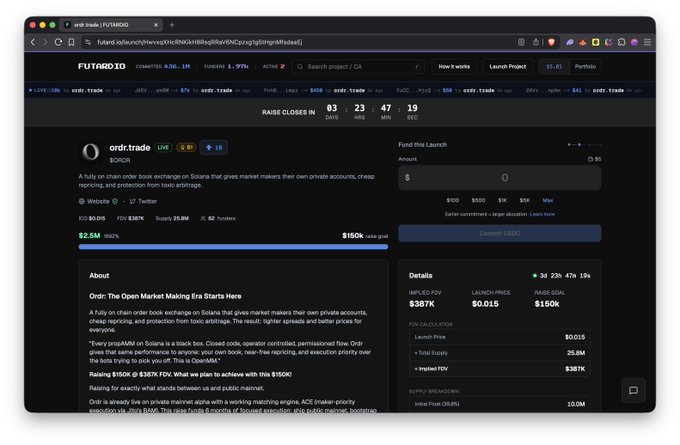Image resolution: width=680 pixels, height=445 pixels.
Task: Click the $41 to ordr.trade ticker entry
Action: [x=583, y=90]
